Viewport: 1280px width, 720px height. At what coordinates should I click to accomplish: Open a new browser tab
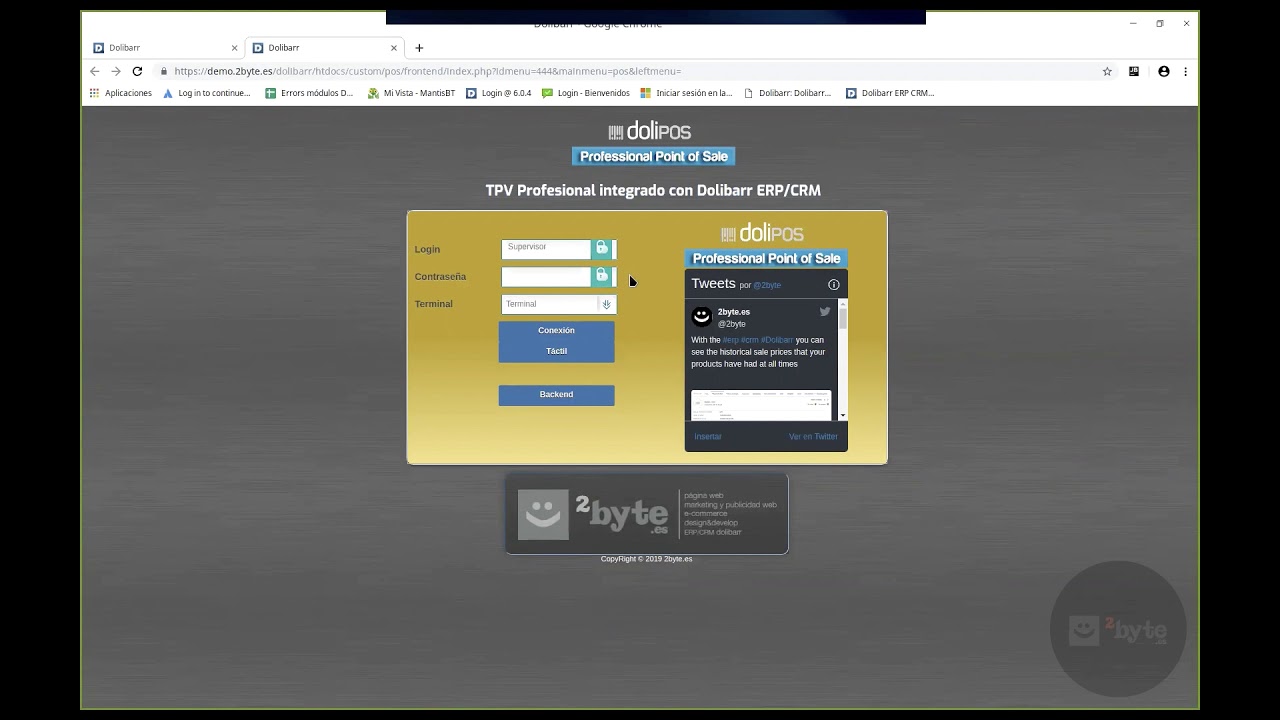[419, 48]
